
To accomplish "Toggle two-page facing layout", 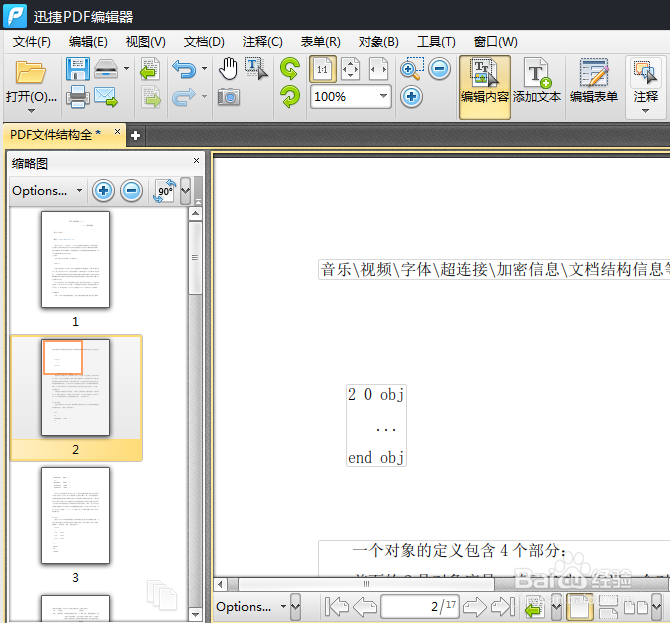I will click(x=636, y=607).
